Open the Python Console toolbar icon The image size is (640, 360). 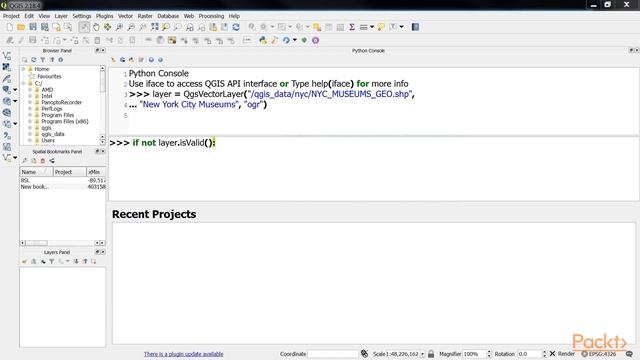263,40
